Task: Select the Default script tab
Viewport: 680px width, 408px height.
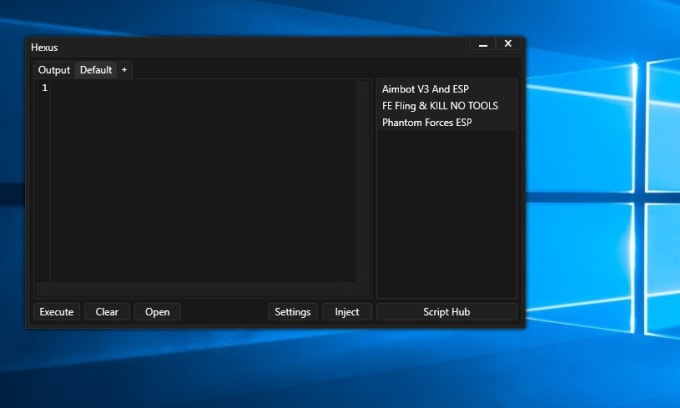Action: tap(95, 70)
